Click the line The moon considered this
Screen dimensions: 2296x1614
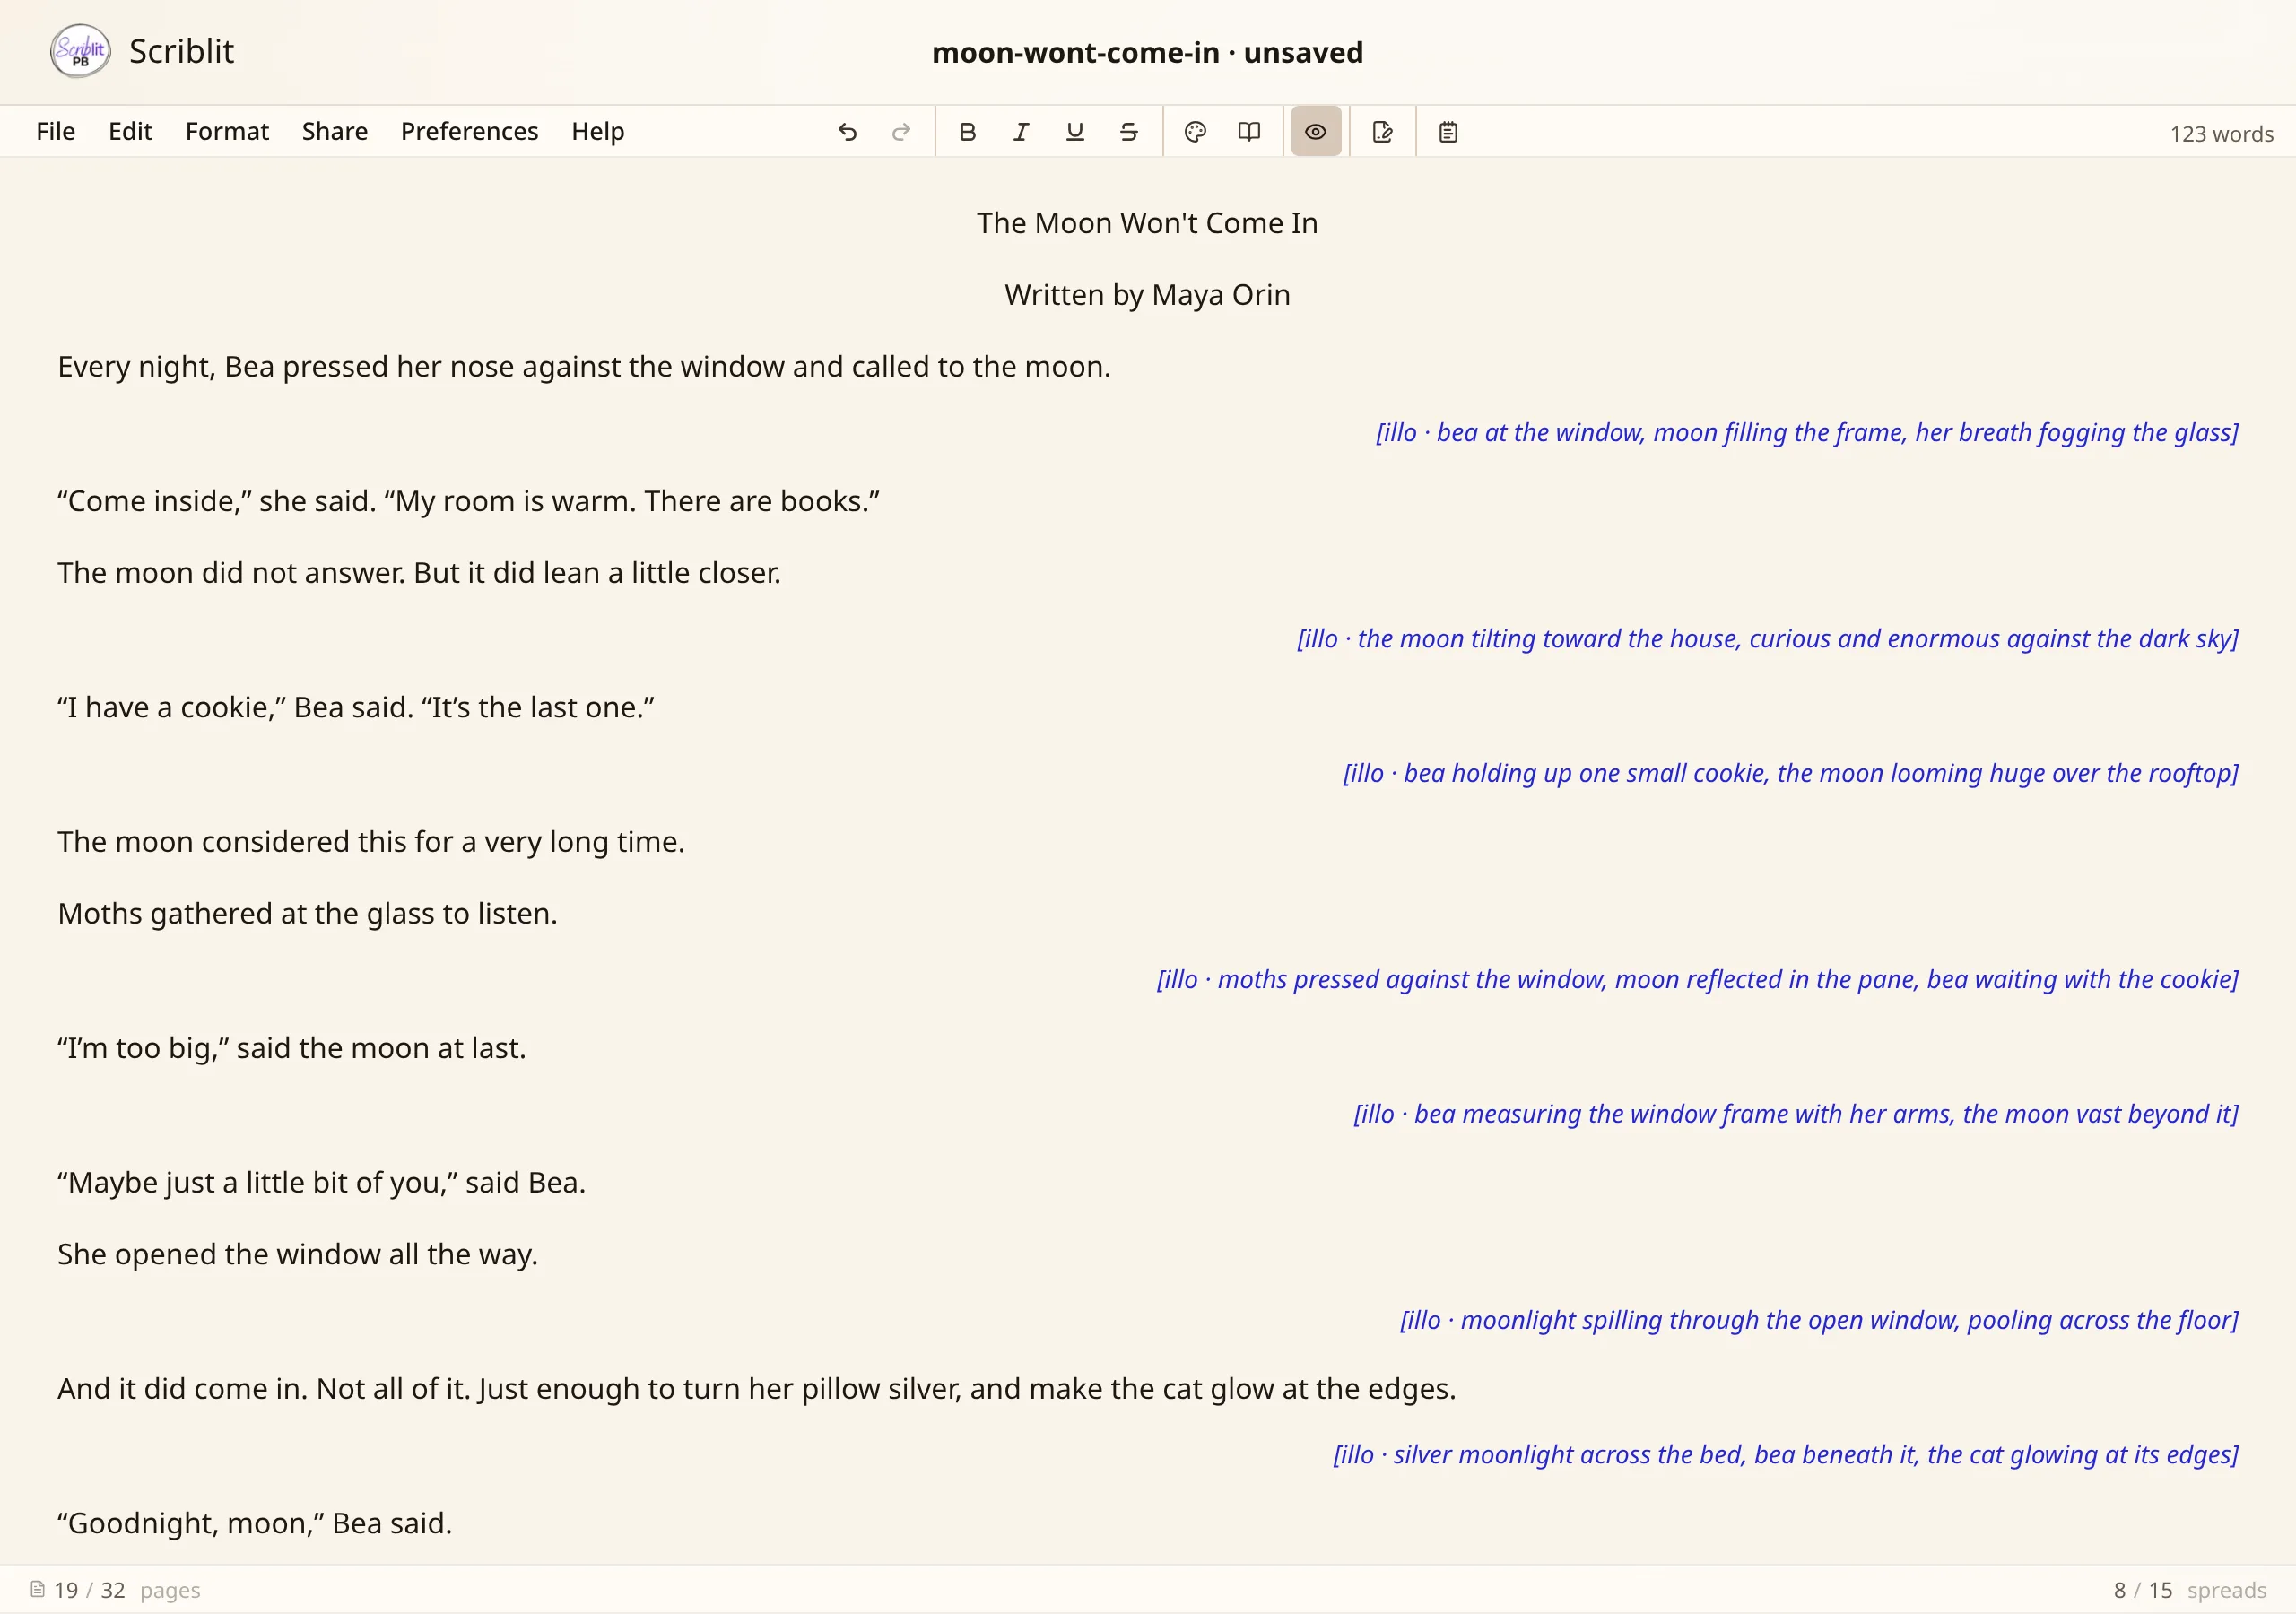(x=371, y=842)
